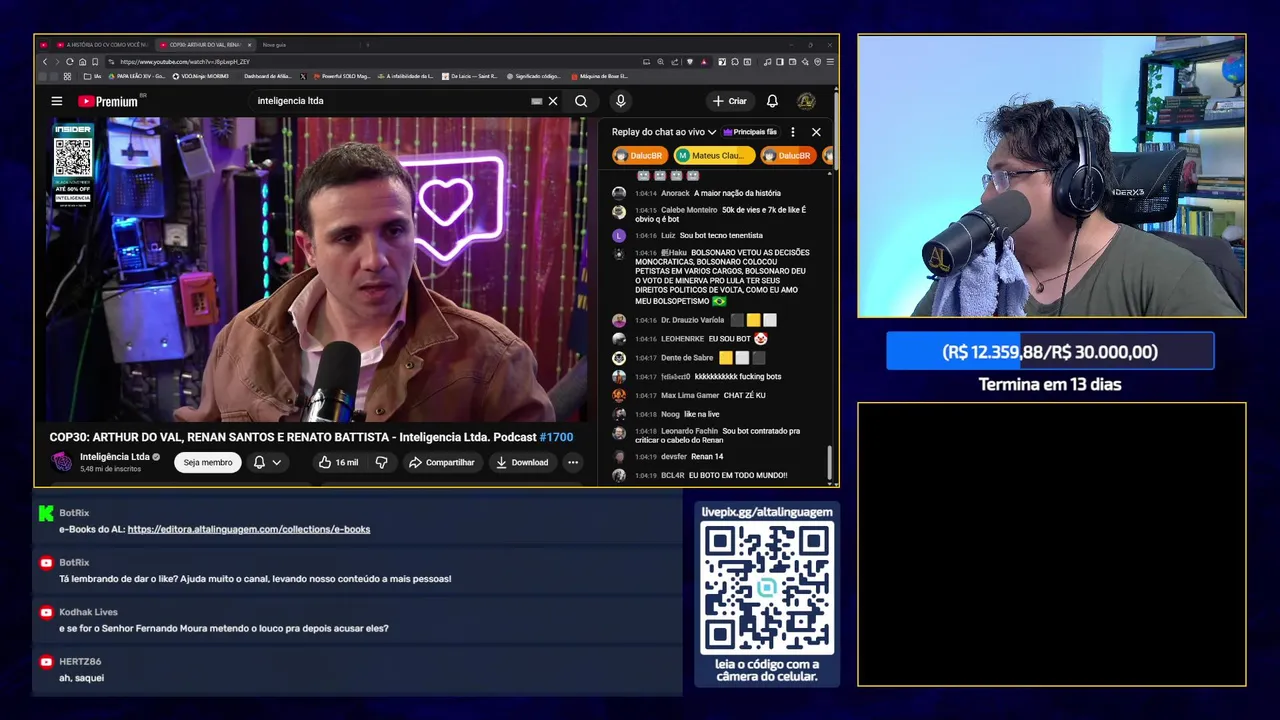The image size is (1280, 720).
Task: Click HERTZ86's YouTube icon in overlay chat
Action: click(x=45, y=661)
